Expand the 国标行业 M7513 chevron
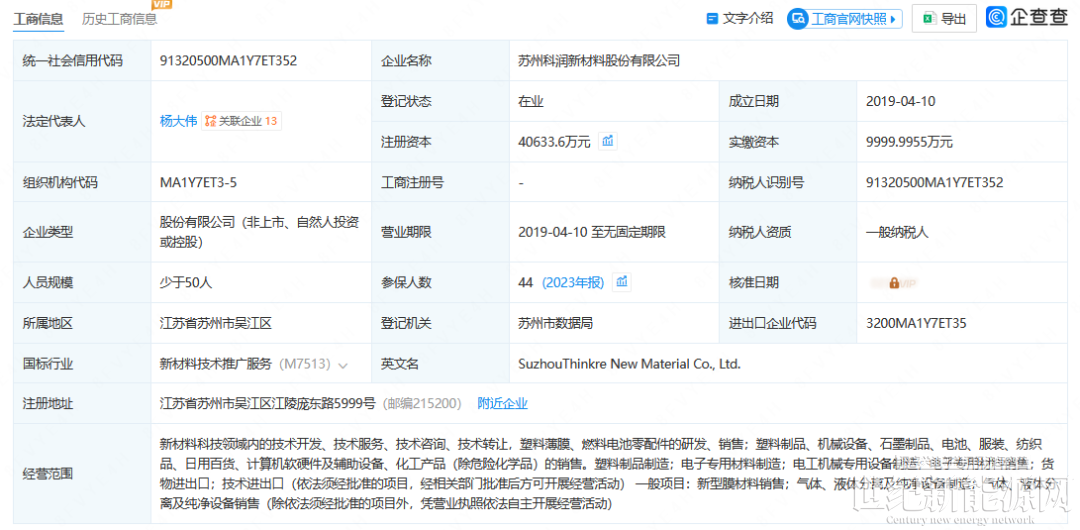Image resolution: width=1080 pixels, height=530 pixels. click(344, 365)
